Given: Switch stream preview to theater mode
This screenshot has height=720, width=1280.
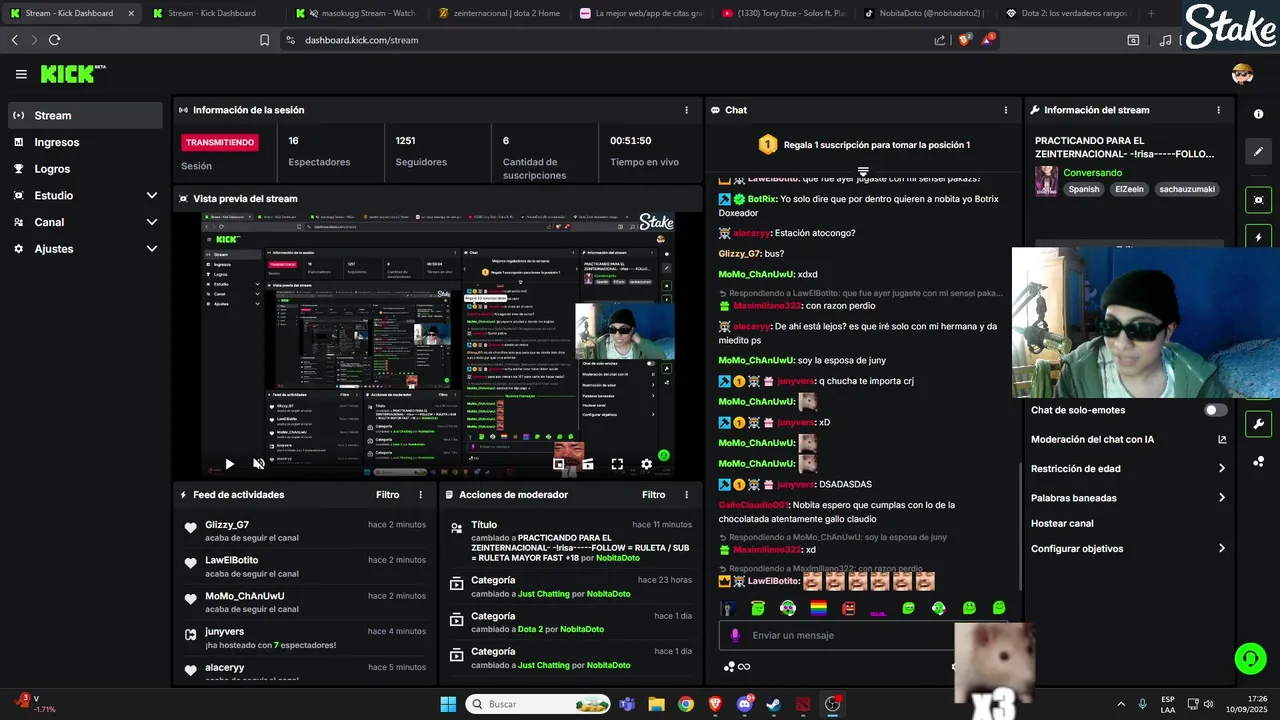Looking at the screenshot, I should click(588, 464).
